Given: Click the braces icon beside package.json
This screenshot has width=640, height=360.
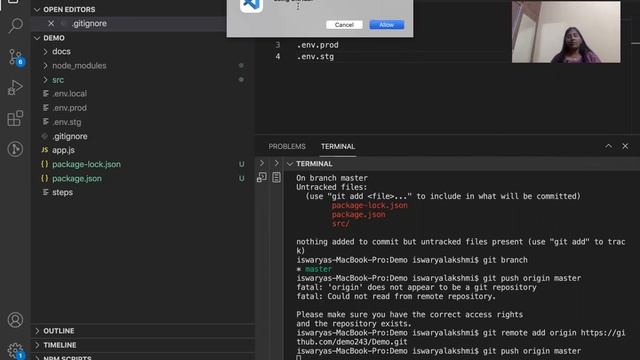Looking at the screenshot, I should pyautogui.click(x=44, y=178).
